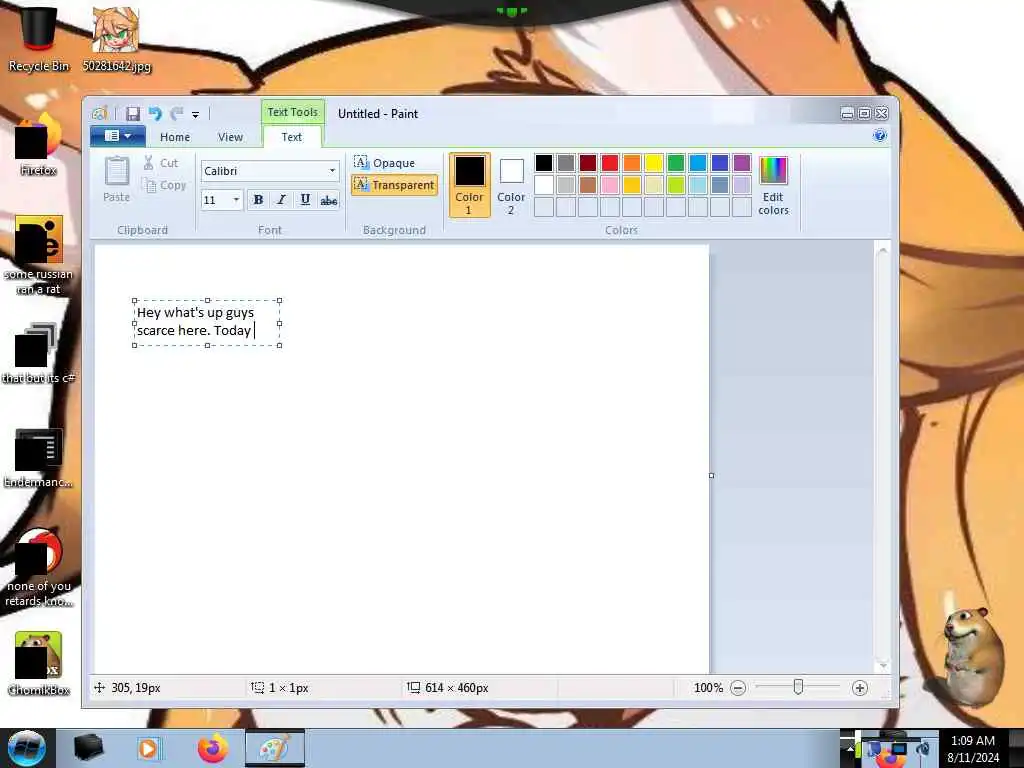
Task: Open Firefox from the taskbar
Action: [x=213, y=748]
